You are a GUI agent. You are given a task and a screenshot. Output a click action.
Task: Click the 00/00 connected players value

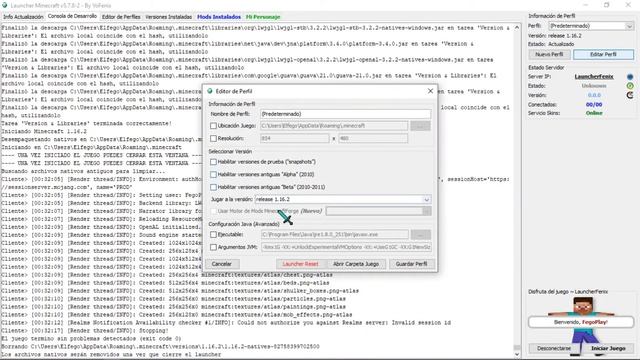point(594,104)
